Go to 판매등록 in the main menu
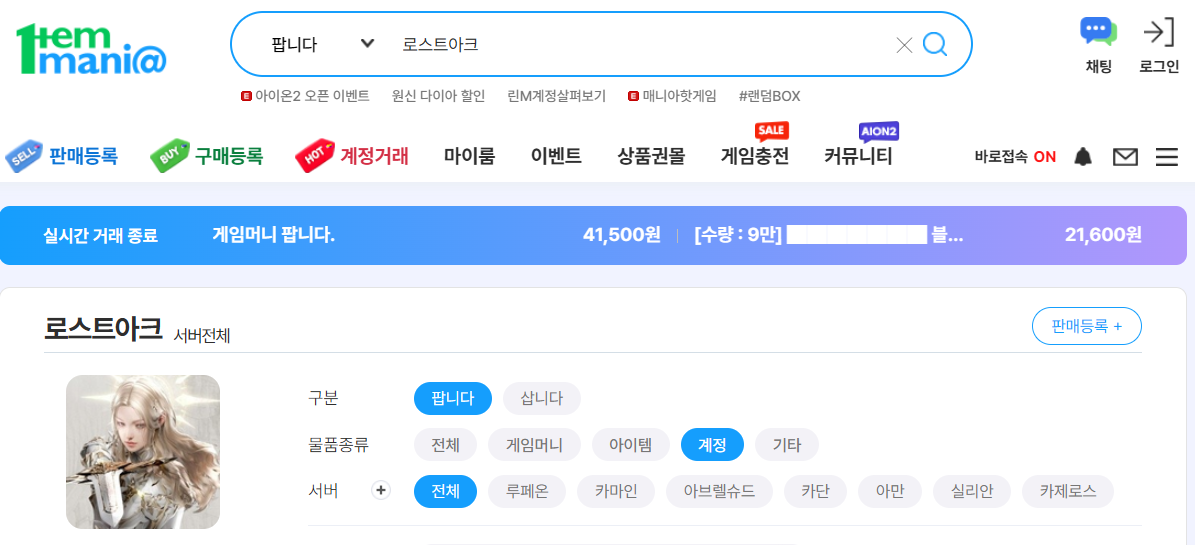 point(62,156)
